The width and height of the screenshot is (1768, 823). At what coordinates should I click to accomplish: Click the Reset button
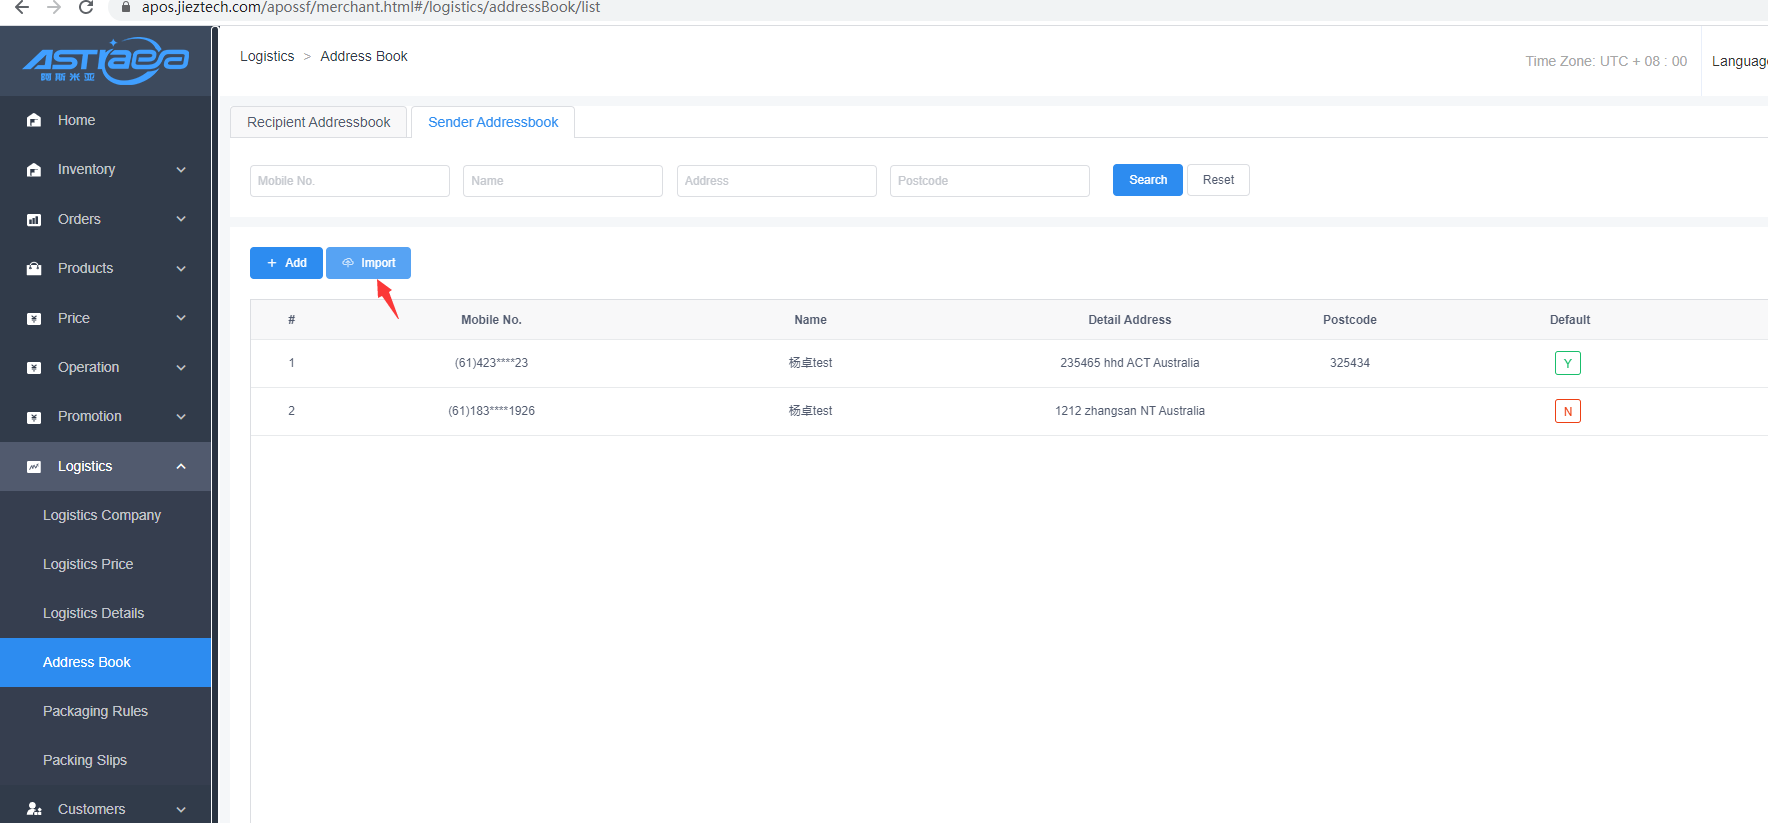point(1218,180)
